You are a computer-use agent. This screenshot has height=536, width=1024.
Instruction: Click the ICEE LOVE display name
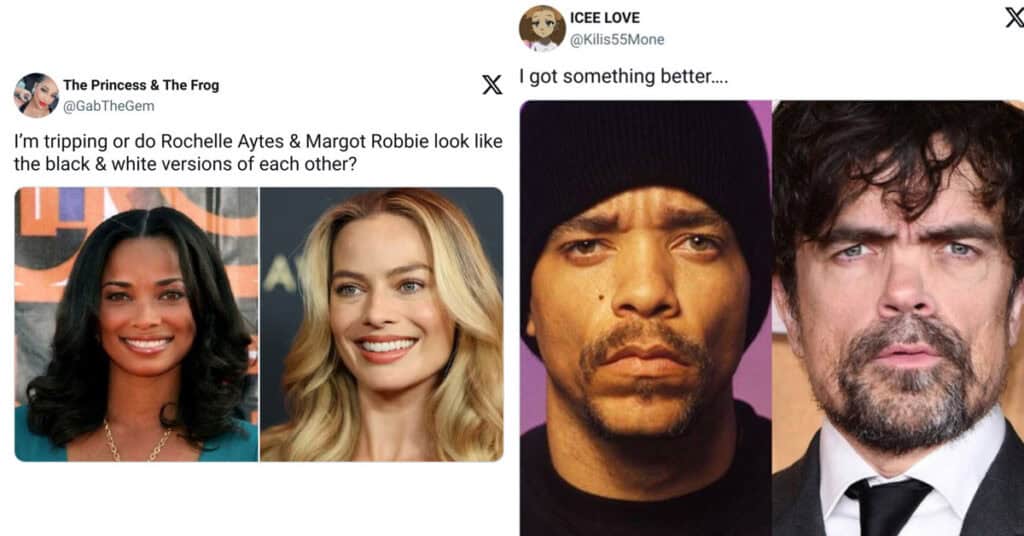(605, 18)
